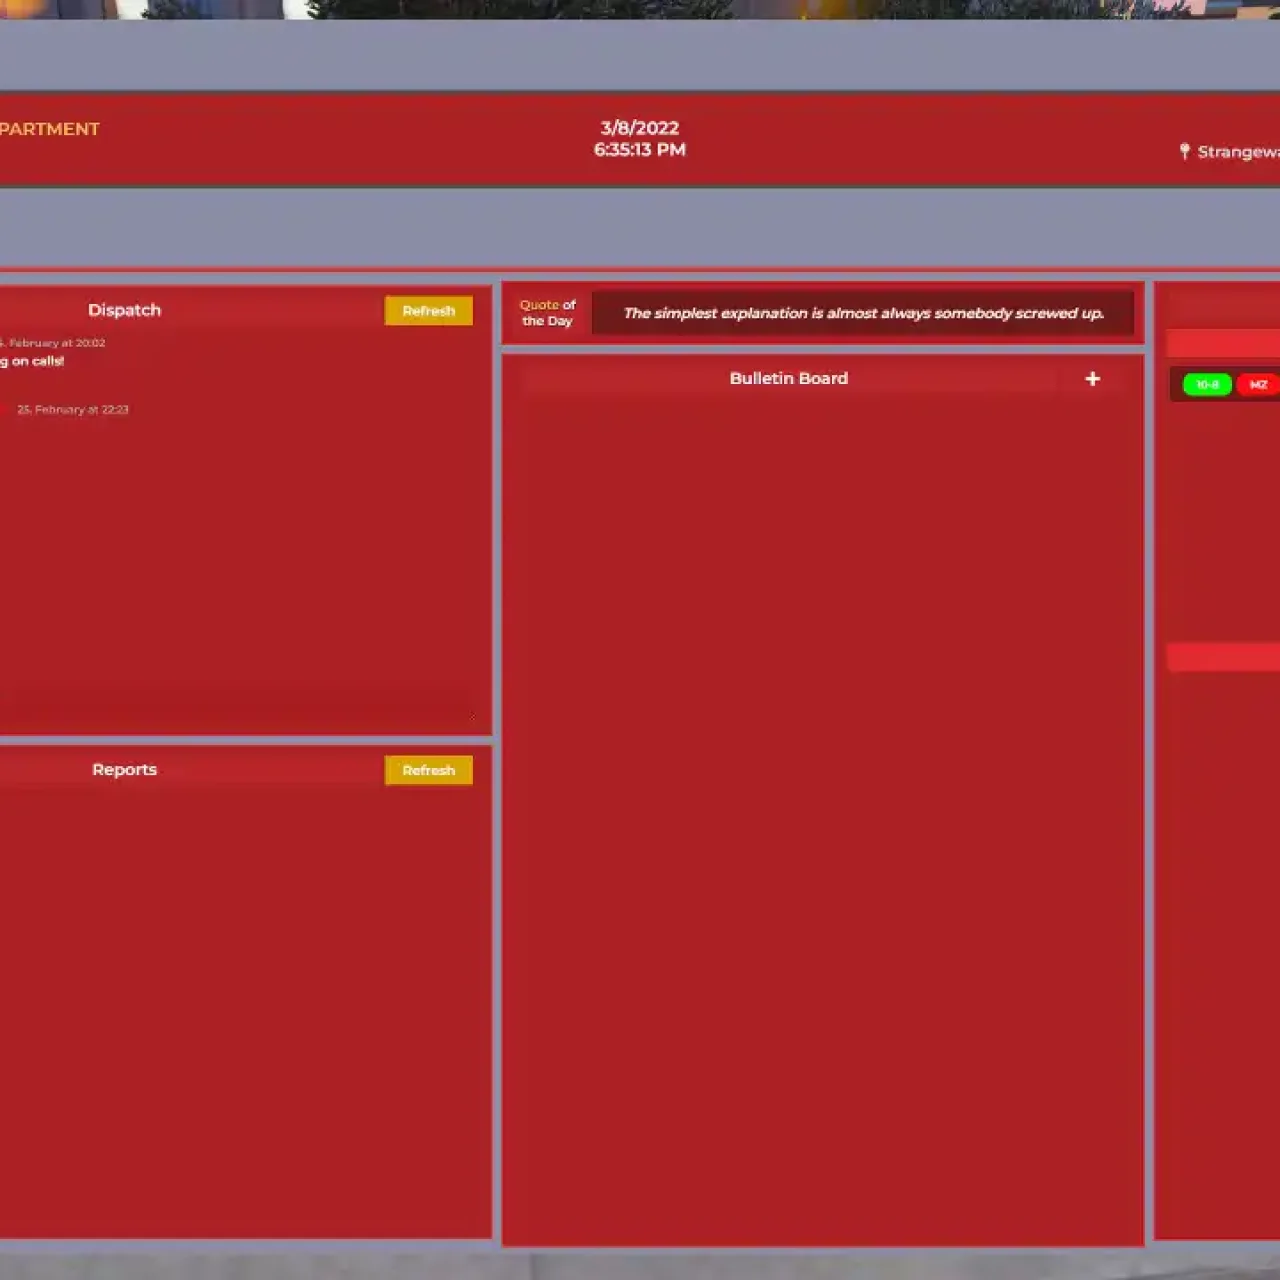
Task: Click the quote 'The simplest explanation is almost always'
Action: click(864, 313)
